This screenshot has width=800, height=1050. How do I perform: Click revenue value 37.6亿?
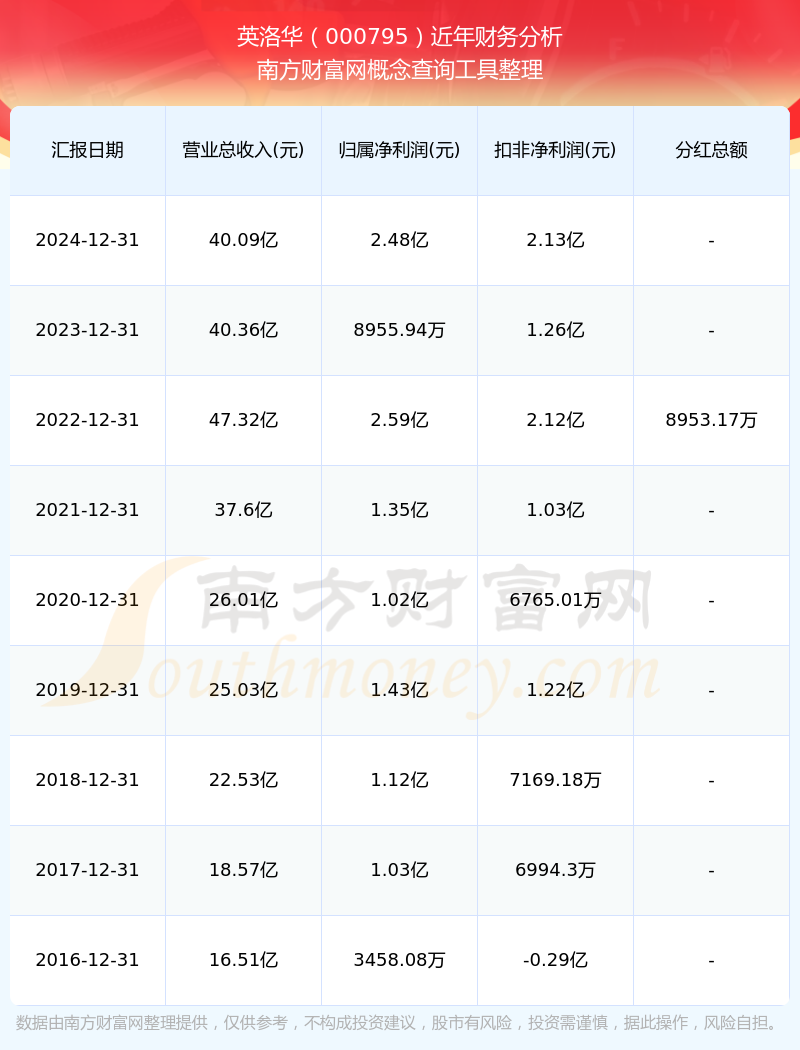pos(244,510)
